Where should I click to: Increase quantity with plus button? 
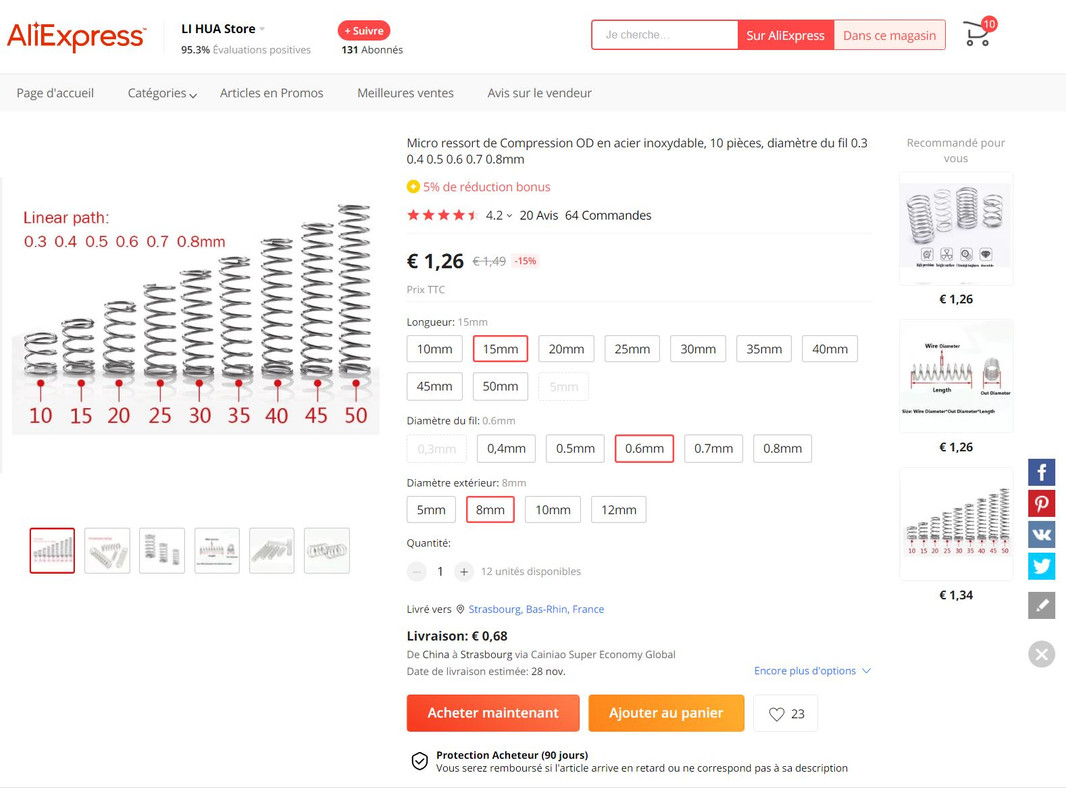464,572
